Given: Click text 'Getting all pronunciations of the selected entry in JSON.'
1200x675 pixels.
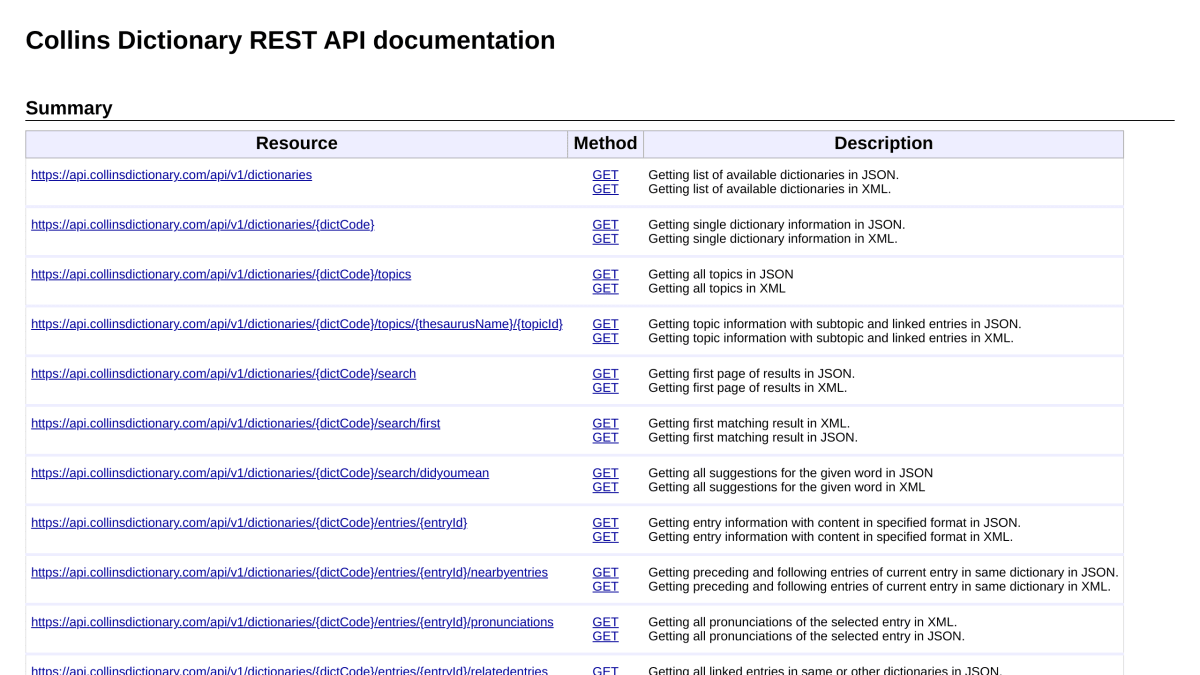Looking at the screenshot, I should 806,636.
